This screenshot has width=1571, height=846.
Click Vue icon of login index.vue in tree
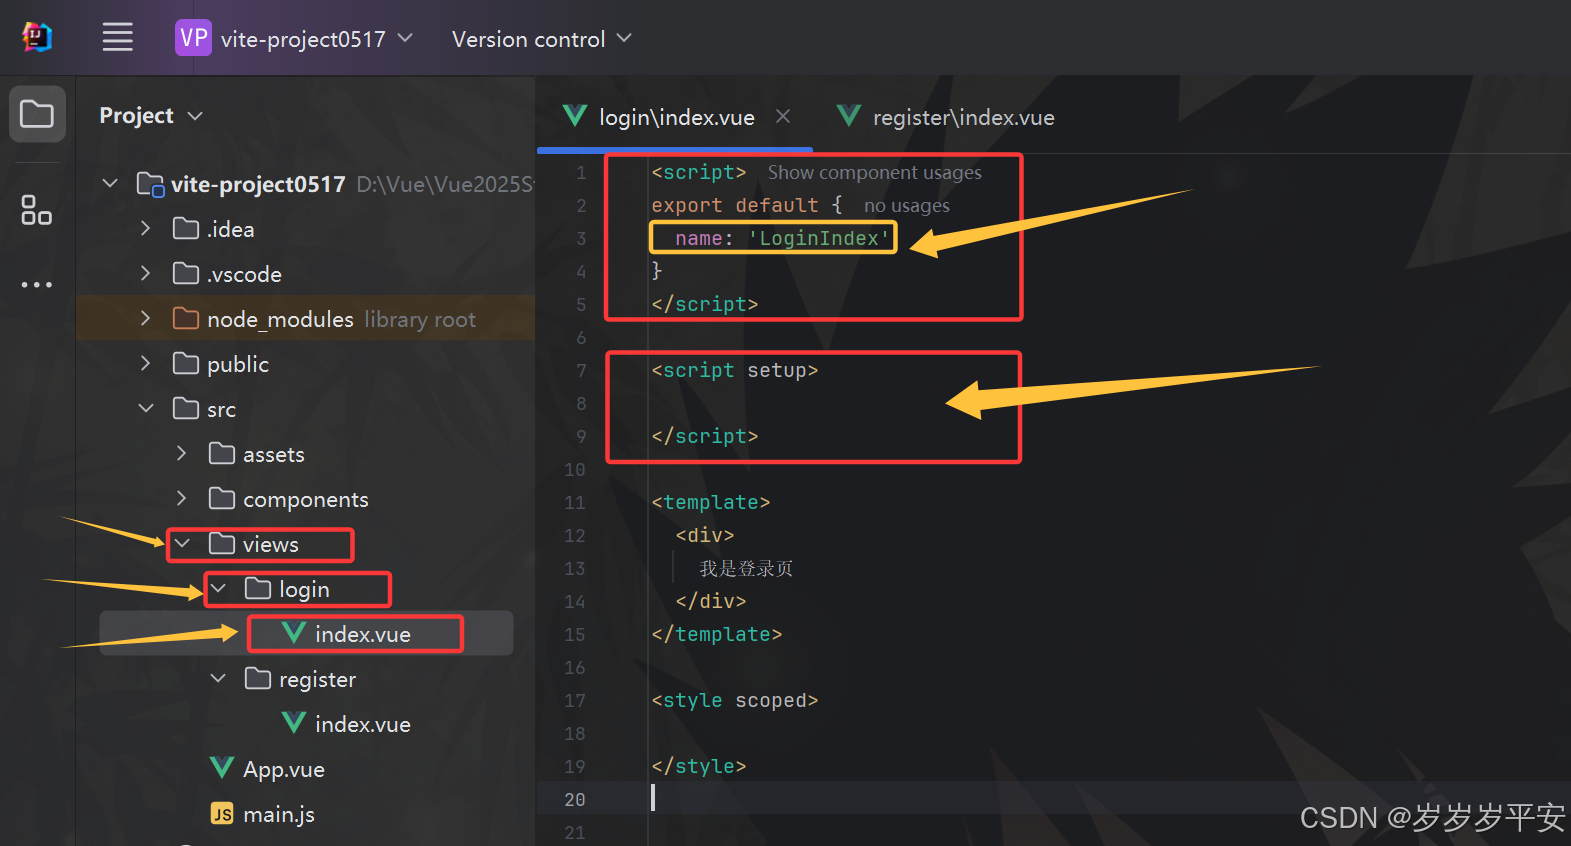pos(294,632)
